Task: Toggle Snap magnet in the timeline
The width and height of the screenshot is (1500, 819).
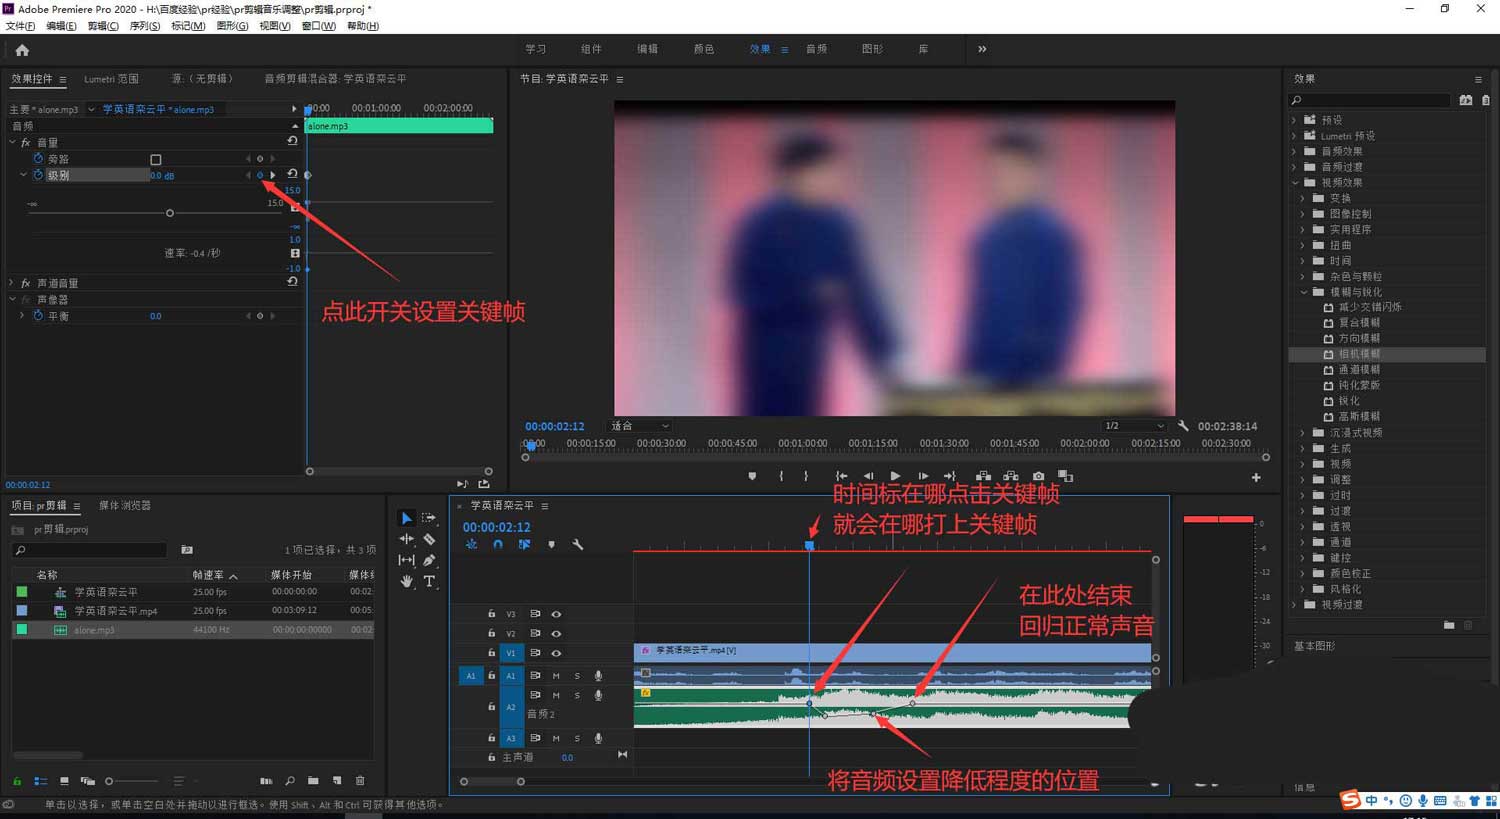Action: 498,545
